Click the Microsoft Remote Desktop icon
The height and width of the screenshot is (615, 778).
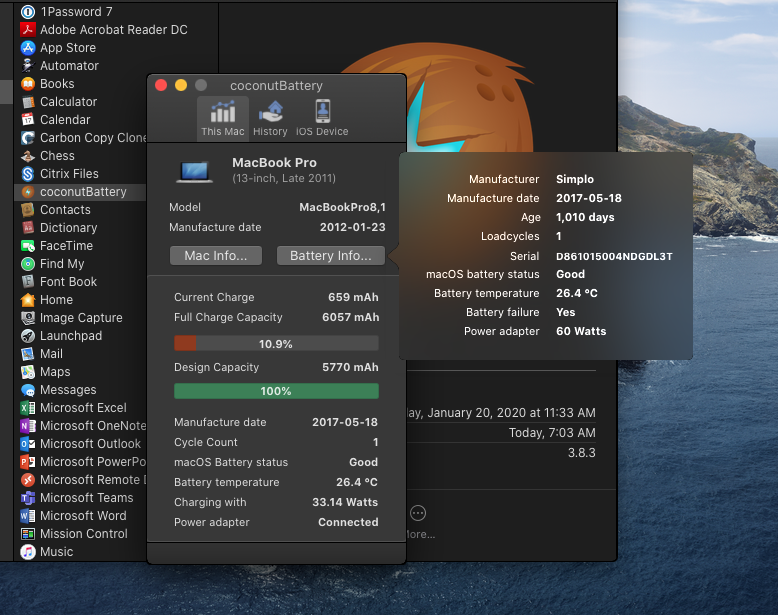pyautogui.click(x=28, y=479)
